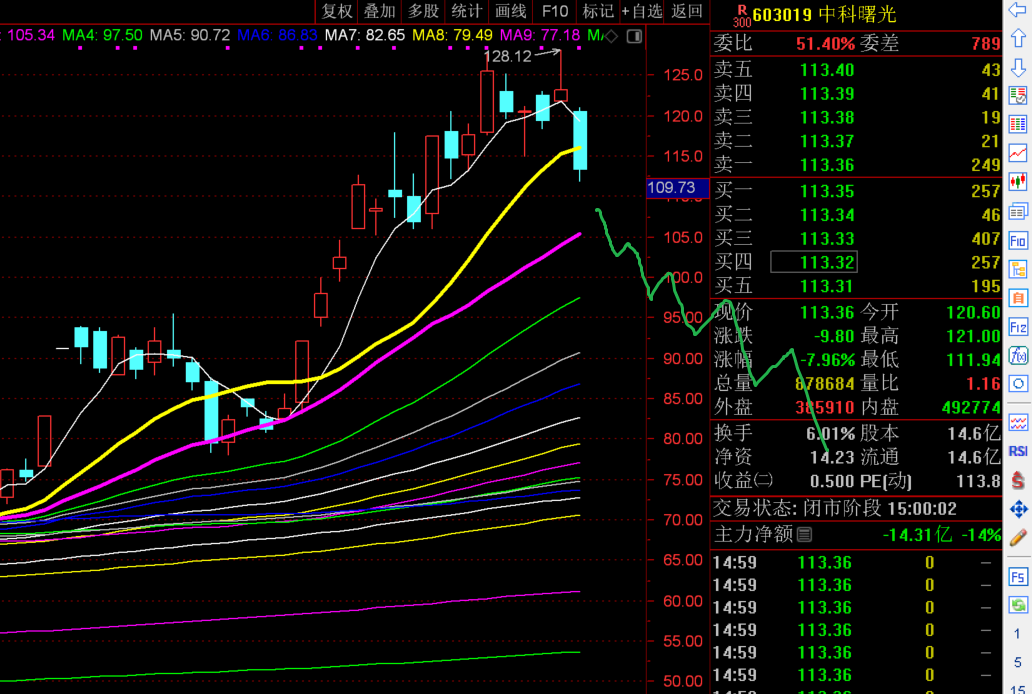Click the down arrow sidebar icon
The image size is (1032, 694).
[x=1018, y=67]
